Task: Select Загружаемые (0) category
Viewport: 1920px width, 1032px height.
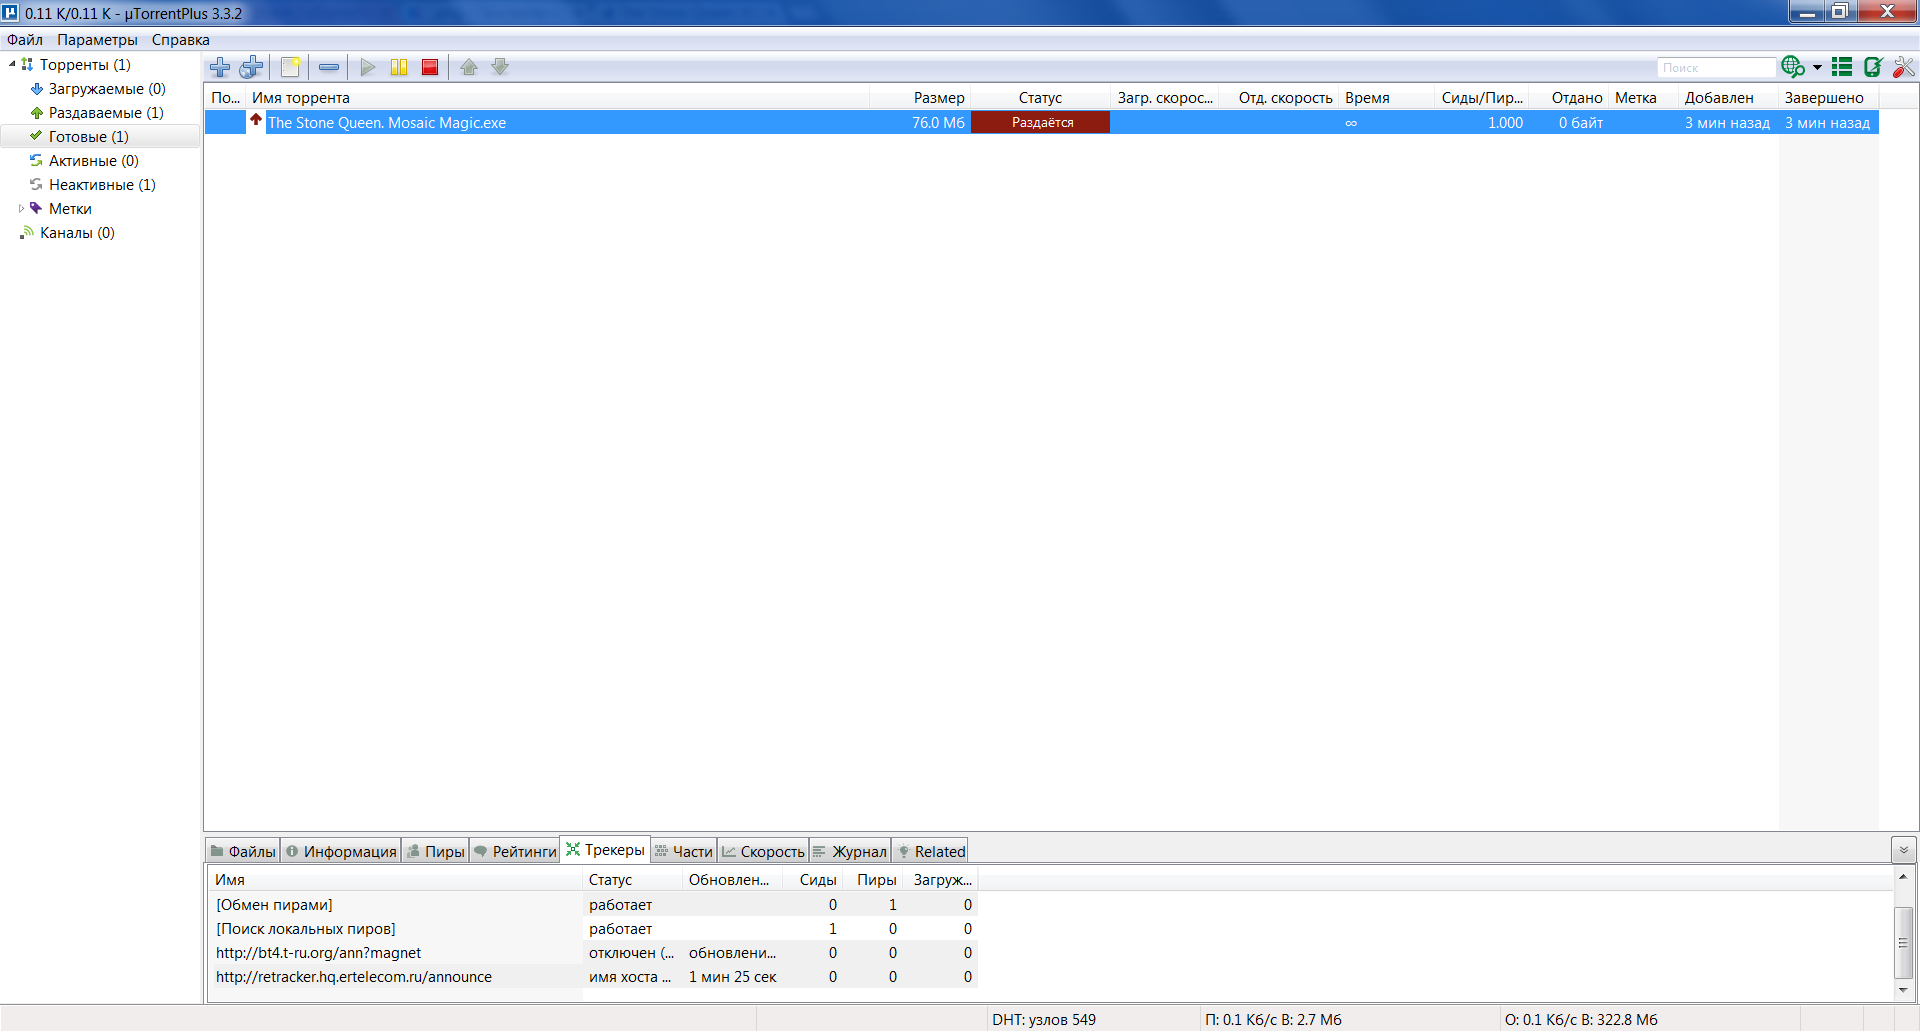Action: [107, 89]
